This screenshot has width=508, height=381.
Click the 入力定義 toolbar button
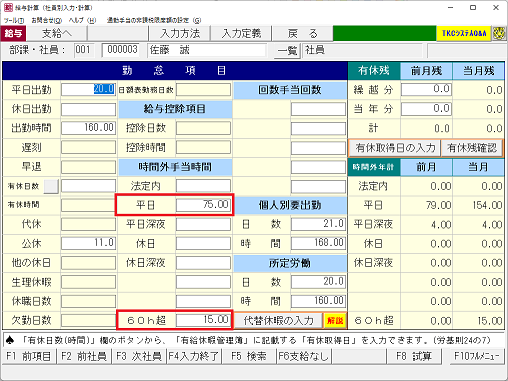point(241,33)
